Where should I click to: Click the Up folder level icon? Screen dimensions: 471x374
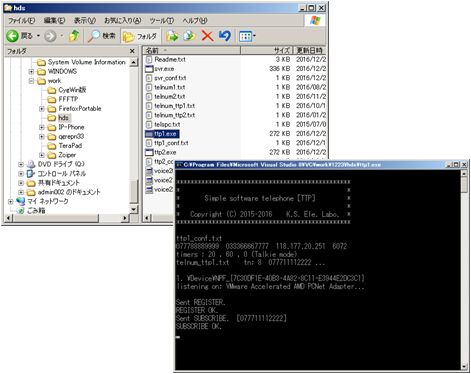(x=74, y=36)
